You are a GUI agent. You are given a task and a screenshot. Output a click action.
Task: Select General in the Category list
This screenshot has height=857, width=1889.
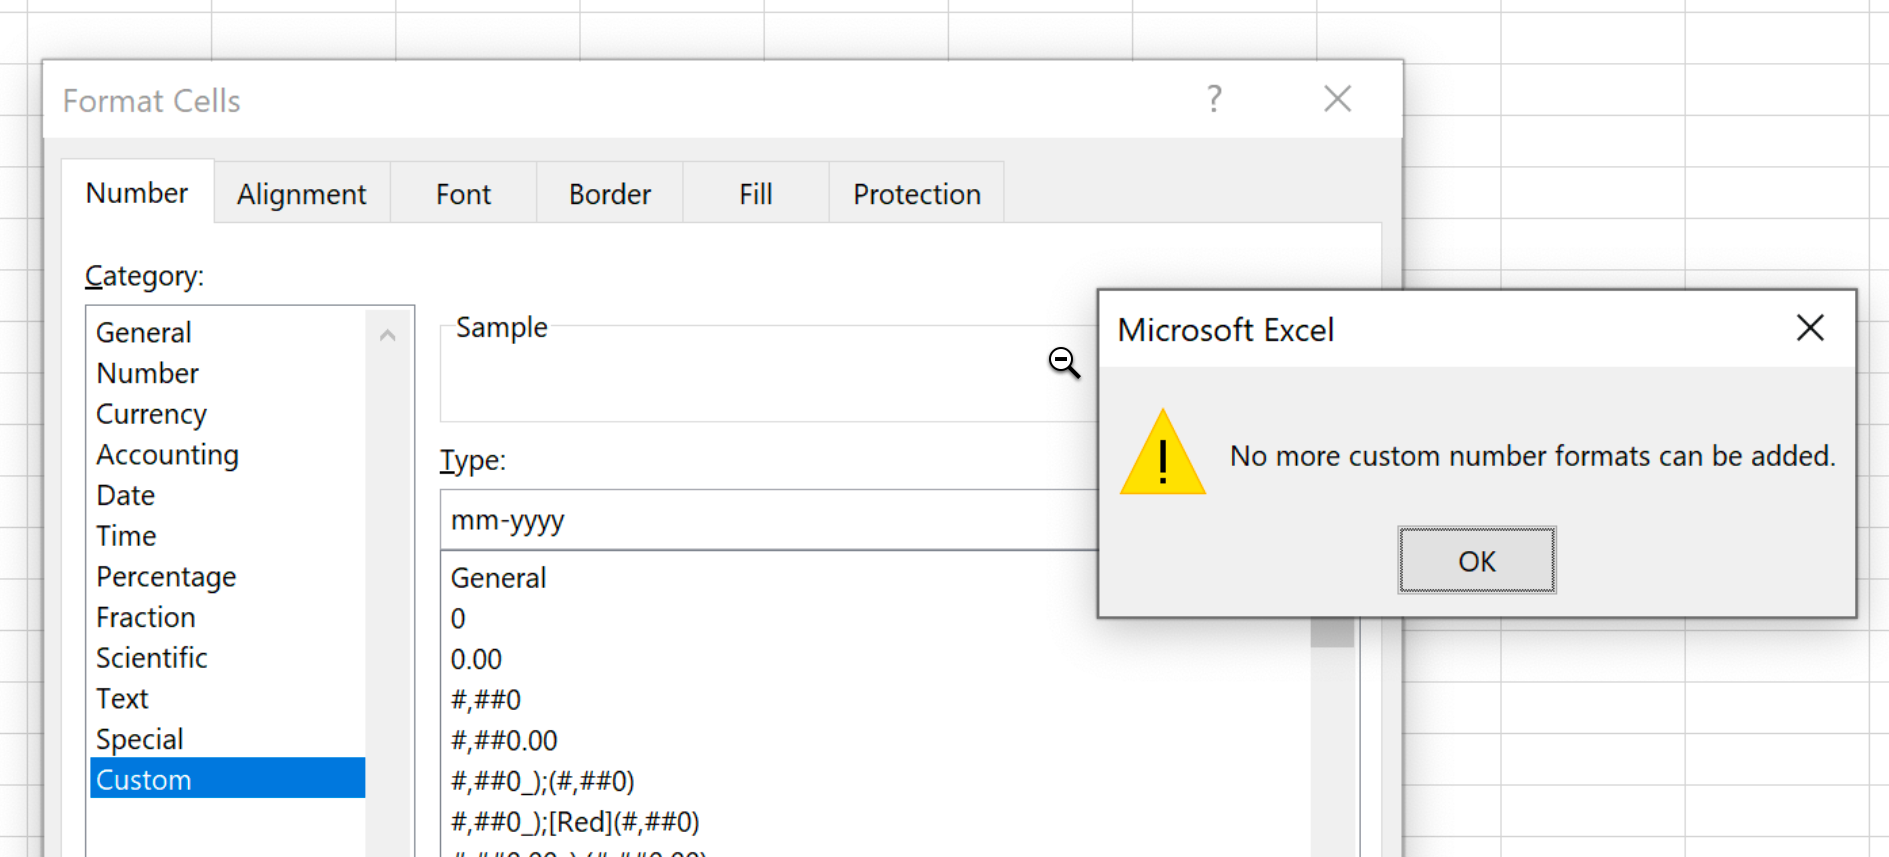click(228, 332)
